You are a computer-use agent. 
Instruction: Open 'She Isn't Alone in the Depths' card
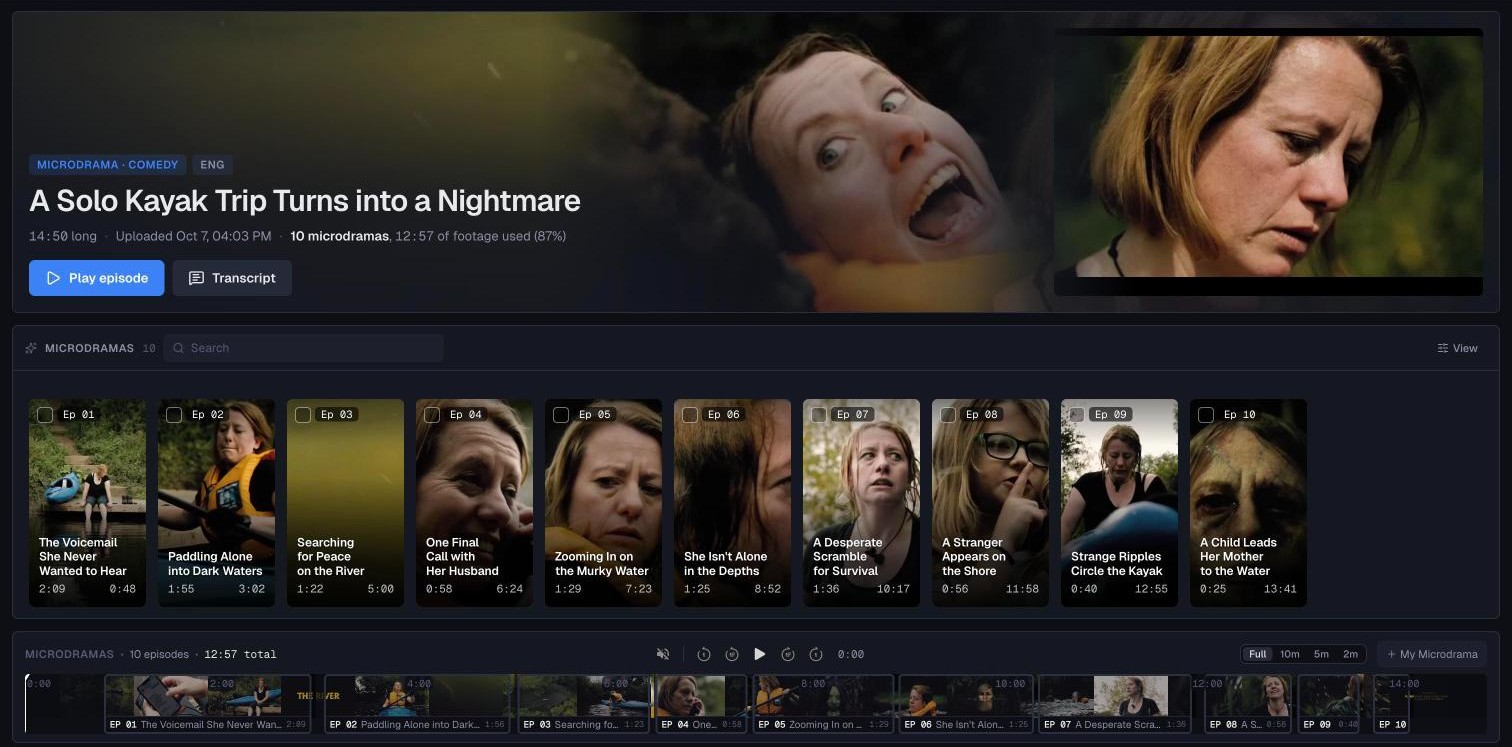[x=732, y=503]
